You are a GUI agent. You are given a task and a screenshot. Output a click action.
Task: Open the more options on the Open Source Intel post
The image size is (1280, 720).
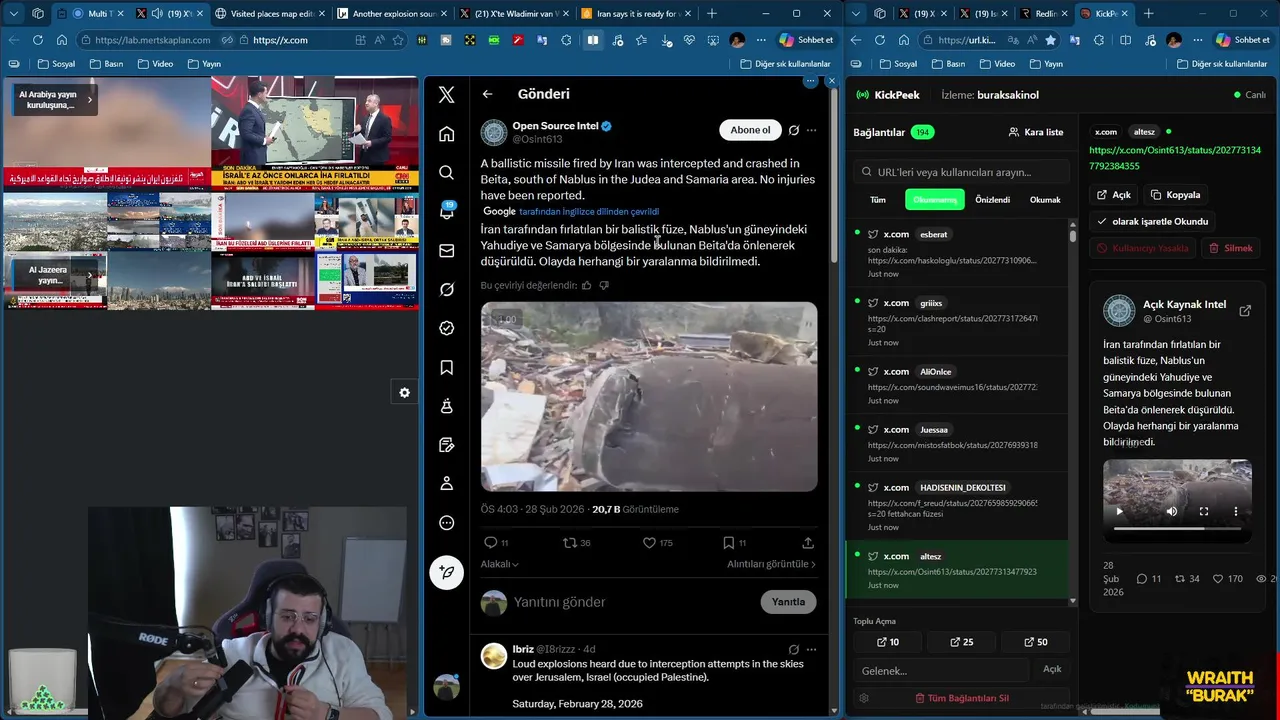click(811, 130)
